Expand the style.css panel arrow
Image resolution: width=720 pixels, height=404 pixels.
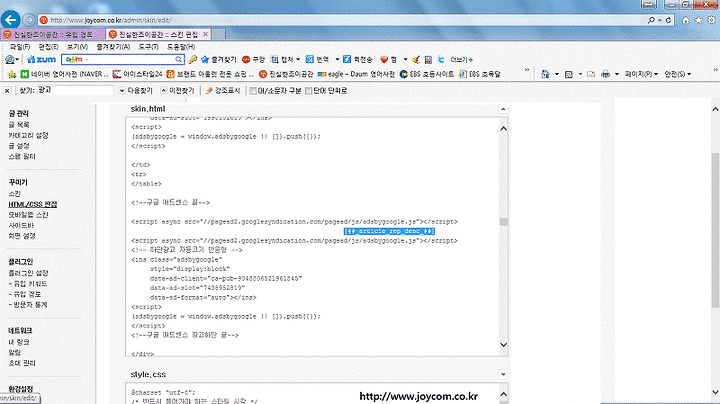point(503,374)
